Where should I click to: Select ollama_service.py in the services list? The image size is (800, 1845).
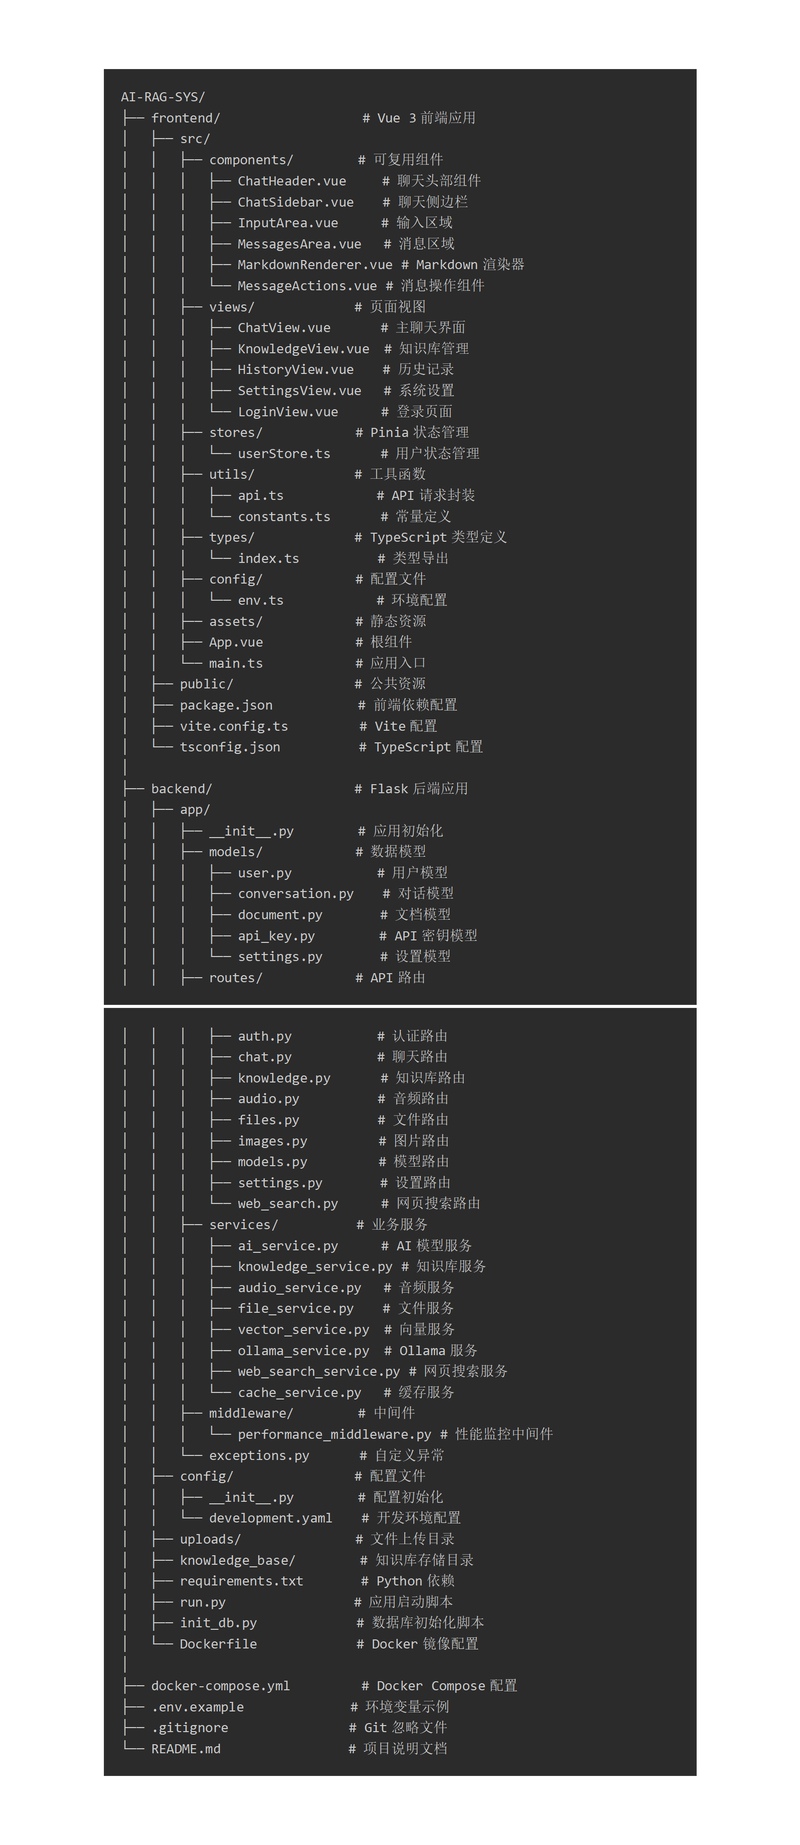pos(303,1351)
